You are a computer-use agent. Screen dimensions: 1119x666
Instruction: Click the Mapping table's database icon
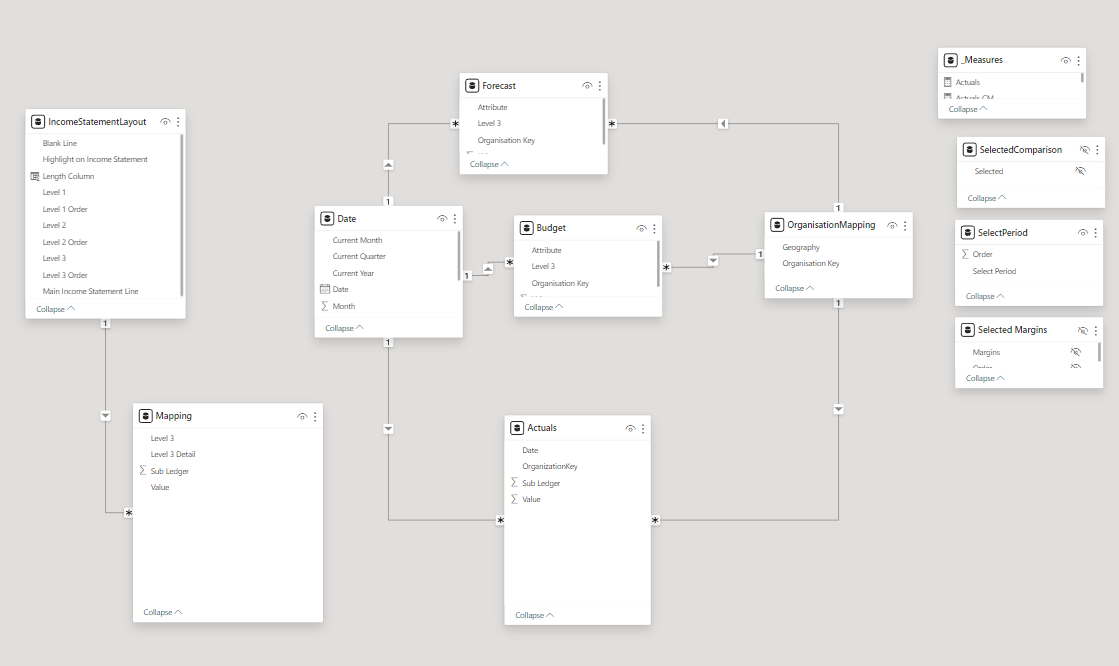pyautogui.click(x=145, y=416)
